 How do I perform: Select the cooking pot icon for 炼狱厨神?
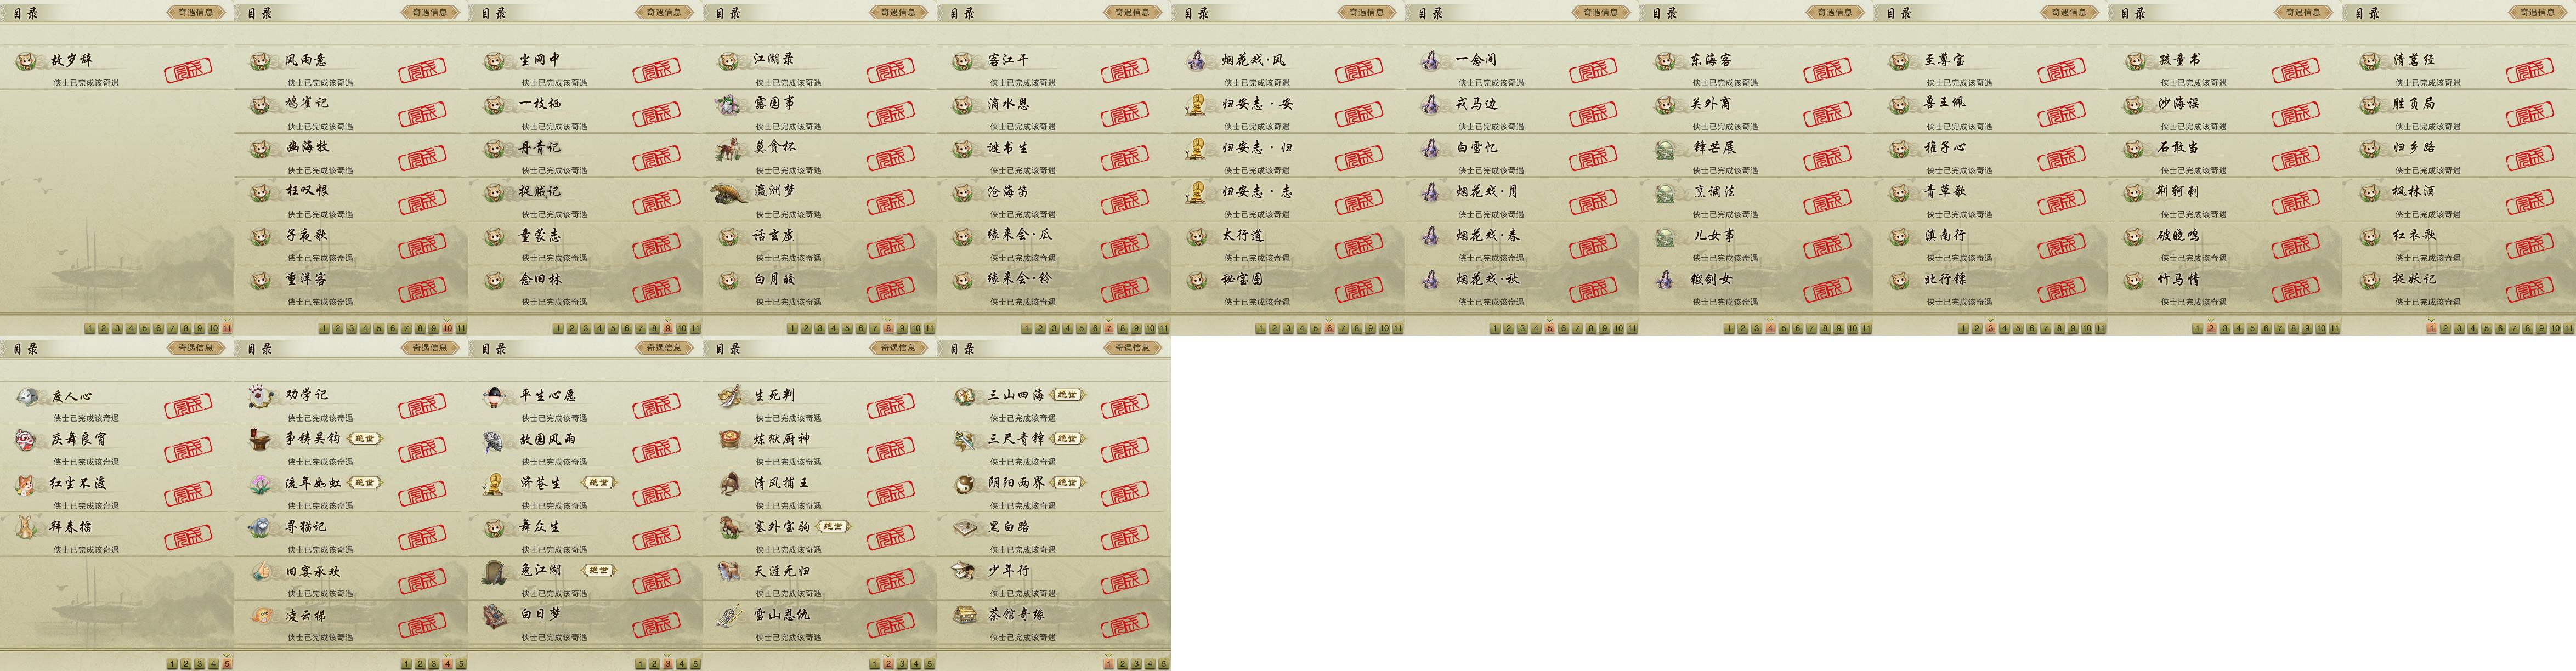pos(730,440)
